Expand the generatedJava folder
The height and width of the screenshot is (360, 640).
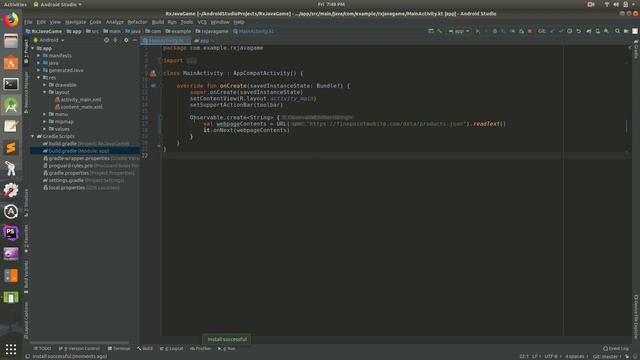[39, 70]
